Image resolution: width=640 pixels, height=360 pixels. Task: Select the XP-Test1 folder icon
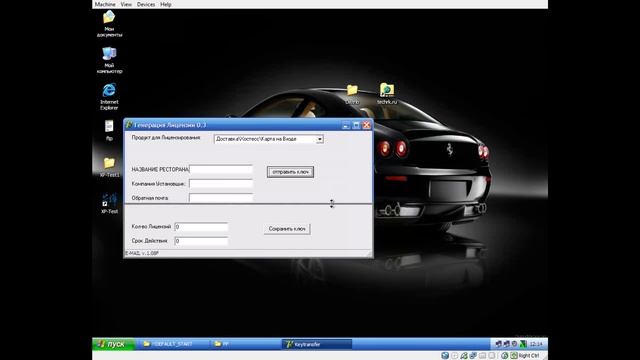pos(109,167)
